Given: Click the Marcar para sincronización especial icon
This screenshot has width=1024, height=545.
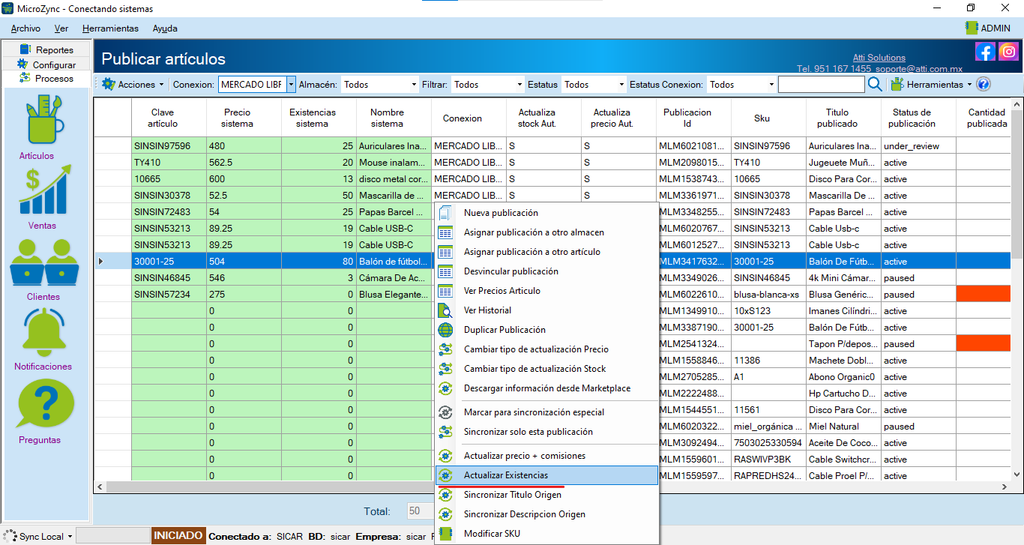Looking at the screenshot, I should tap(445, 413).
